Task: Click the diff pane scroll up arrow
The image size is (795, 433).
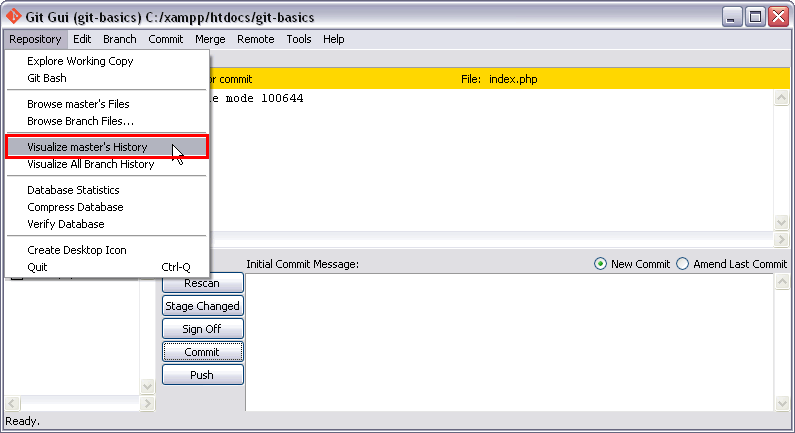Action: point(781,97)
